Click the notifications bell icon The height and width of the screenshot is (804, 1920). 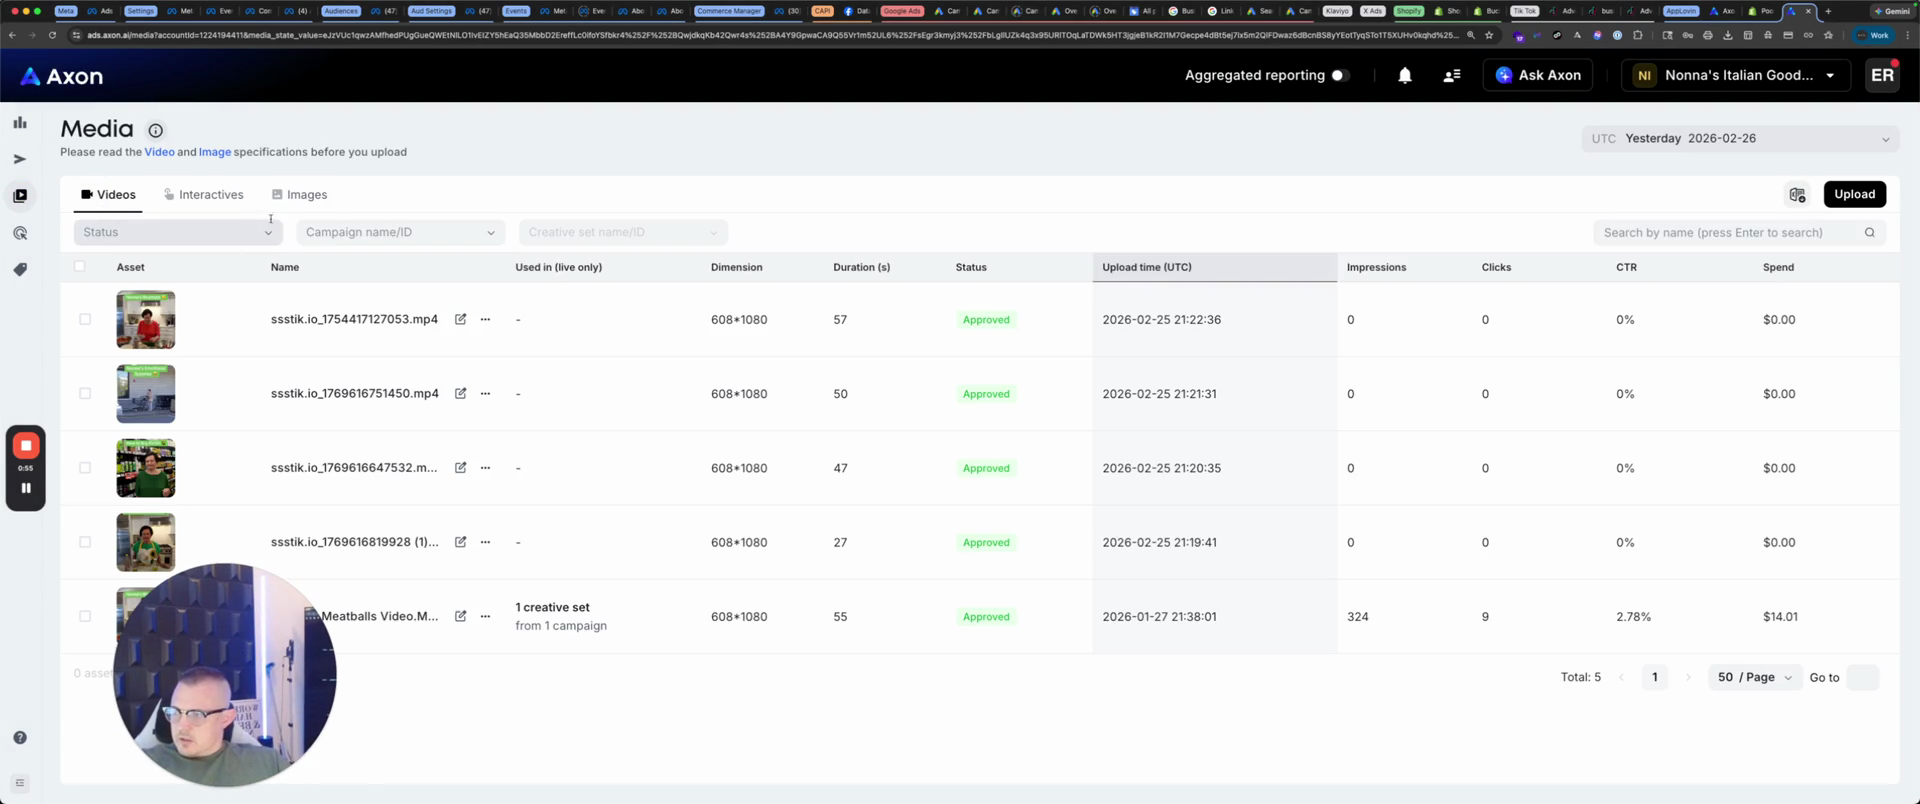[1404, 75]
